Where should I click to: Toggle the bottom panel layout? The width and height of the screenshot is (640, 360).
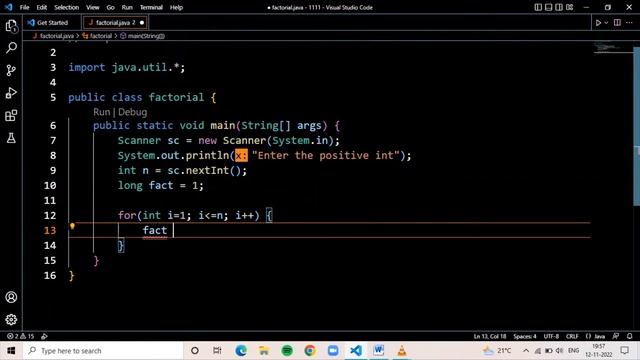click(x=549, y=7)
